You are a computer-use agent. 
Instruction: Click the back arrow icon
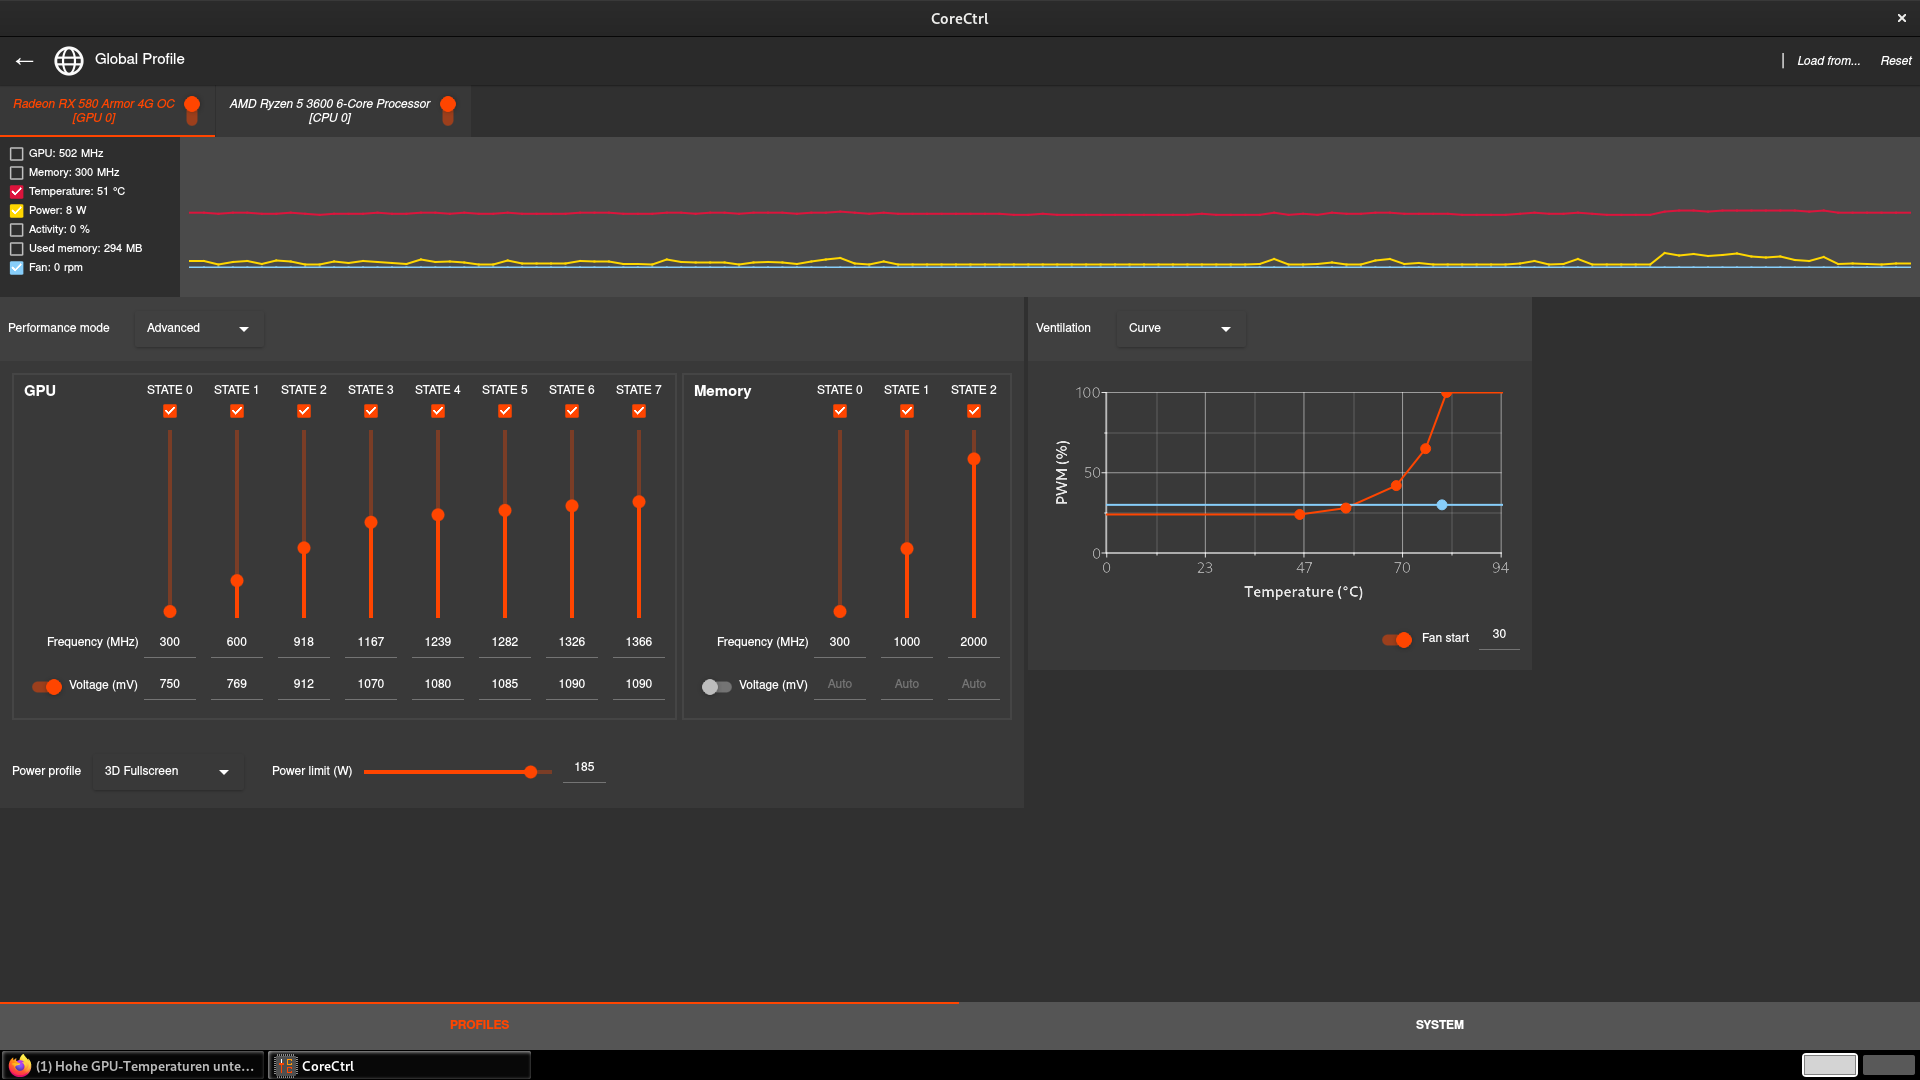25,61
